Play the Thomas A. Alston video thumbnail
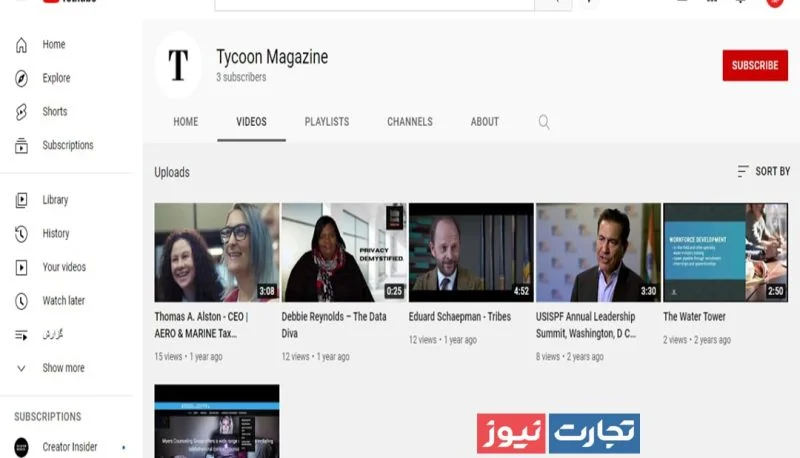The image size is (800, 458). click(217, 252)
